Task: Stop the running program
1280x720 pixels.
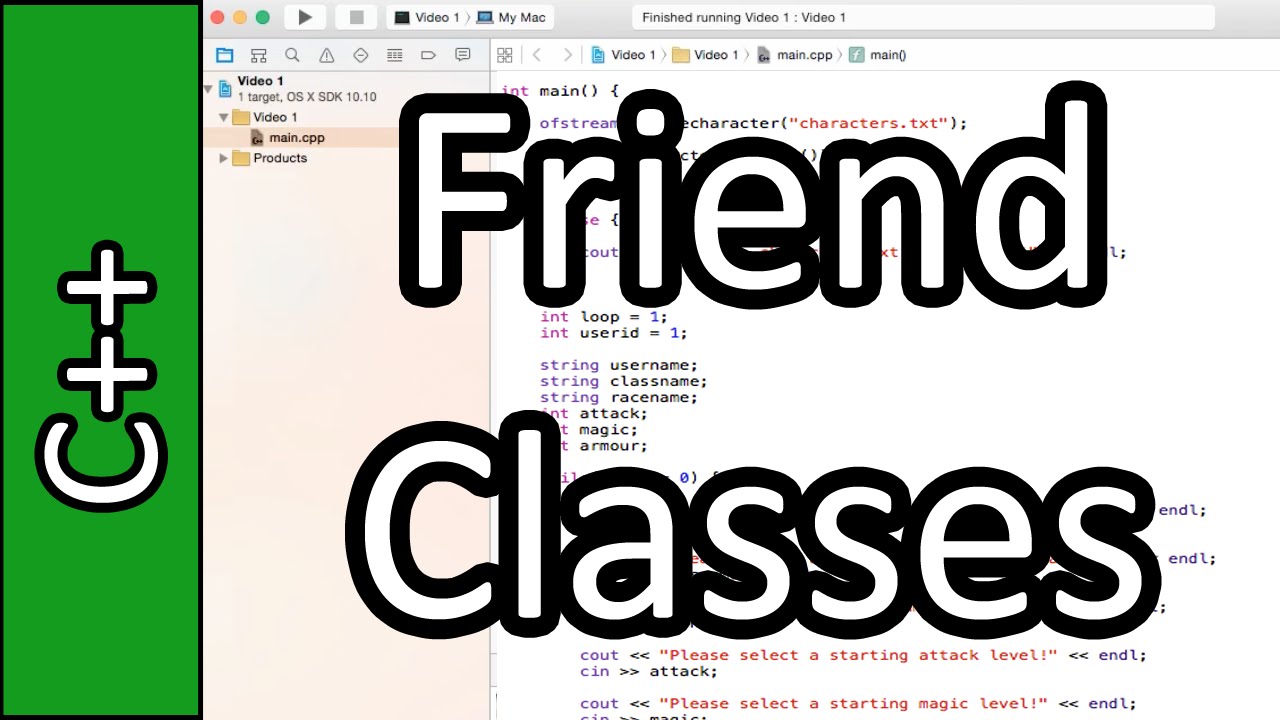Action: (x=356, y=17)
